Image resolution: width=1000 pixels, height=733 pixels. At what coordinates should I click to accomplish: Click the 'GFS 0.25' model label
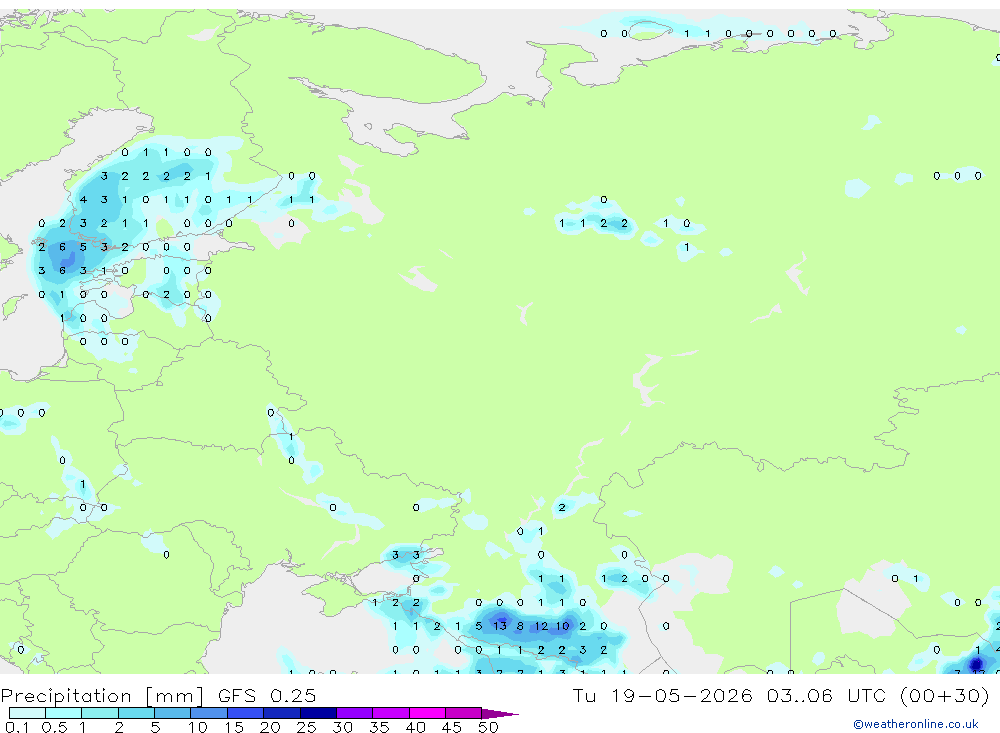point(267,695)
